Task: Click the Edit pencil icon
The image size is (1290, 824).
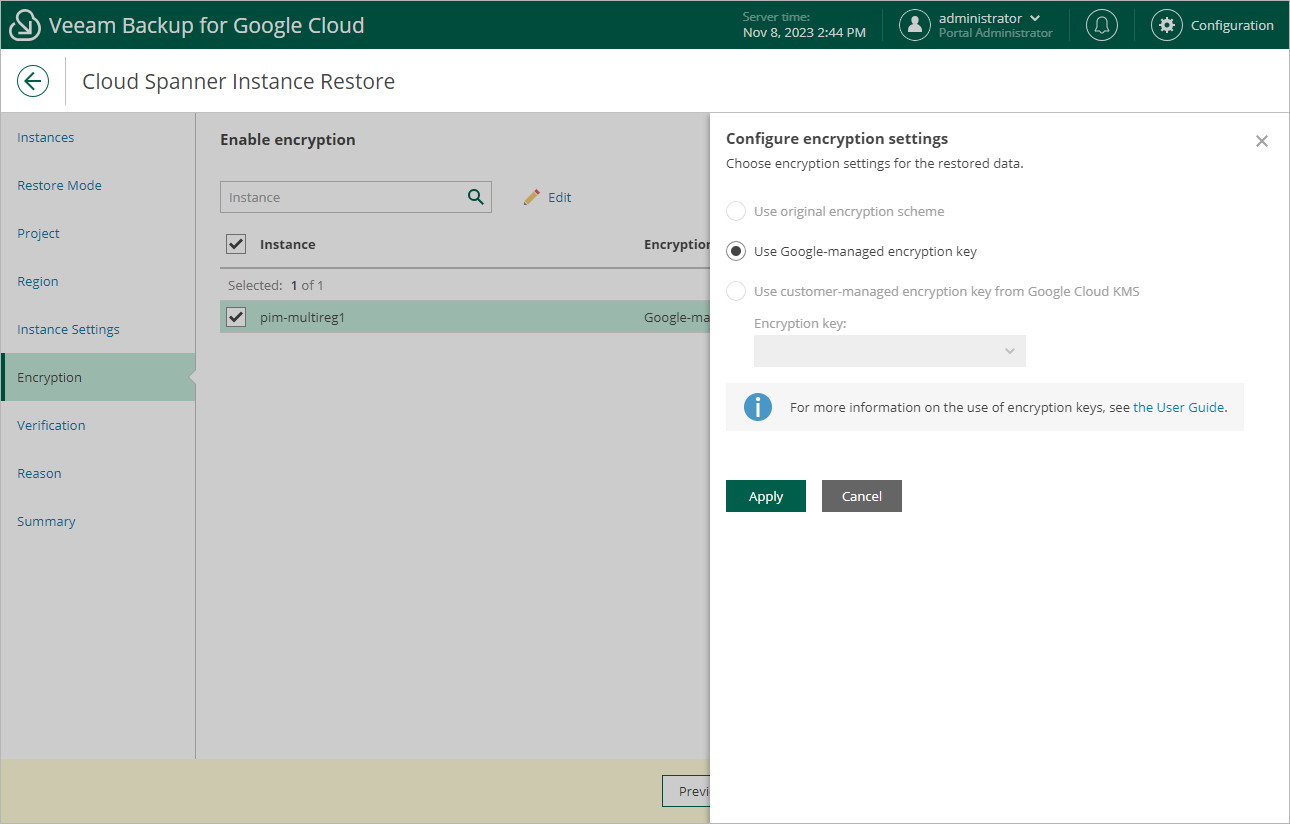Action: (532, 197)
